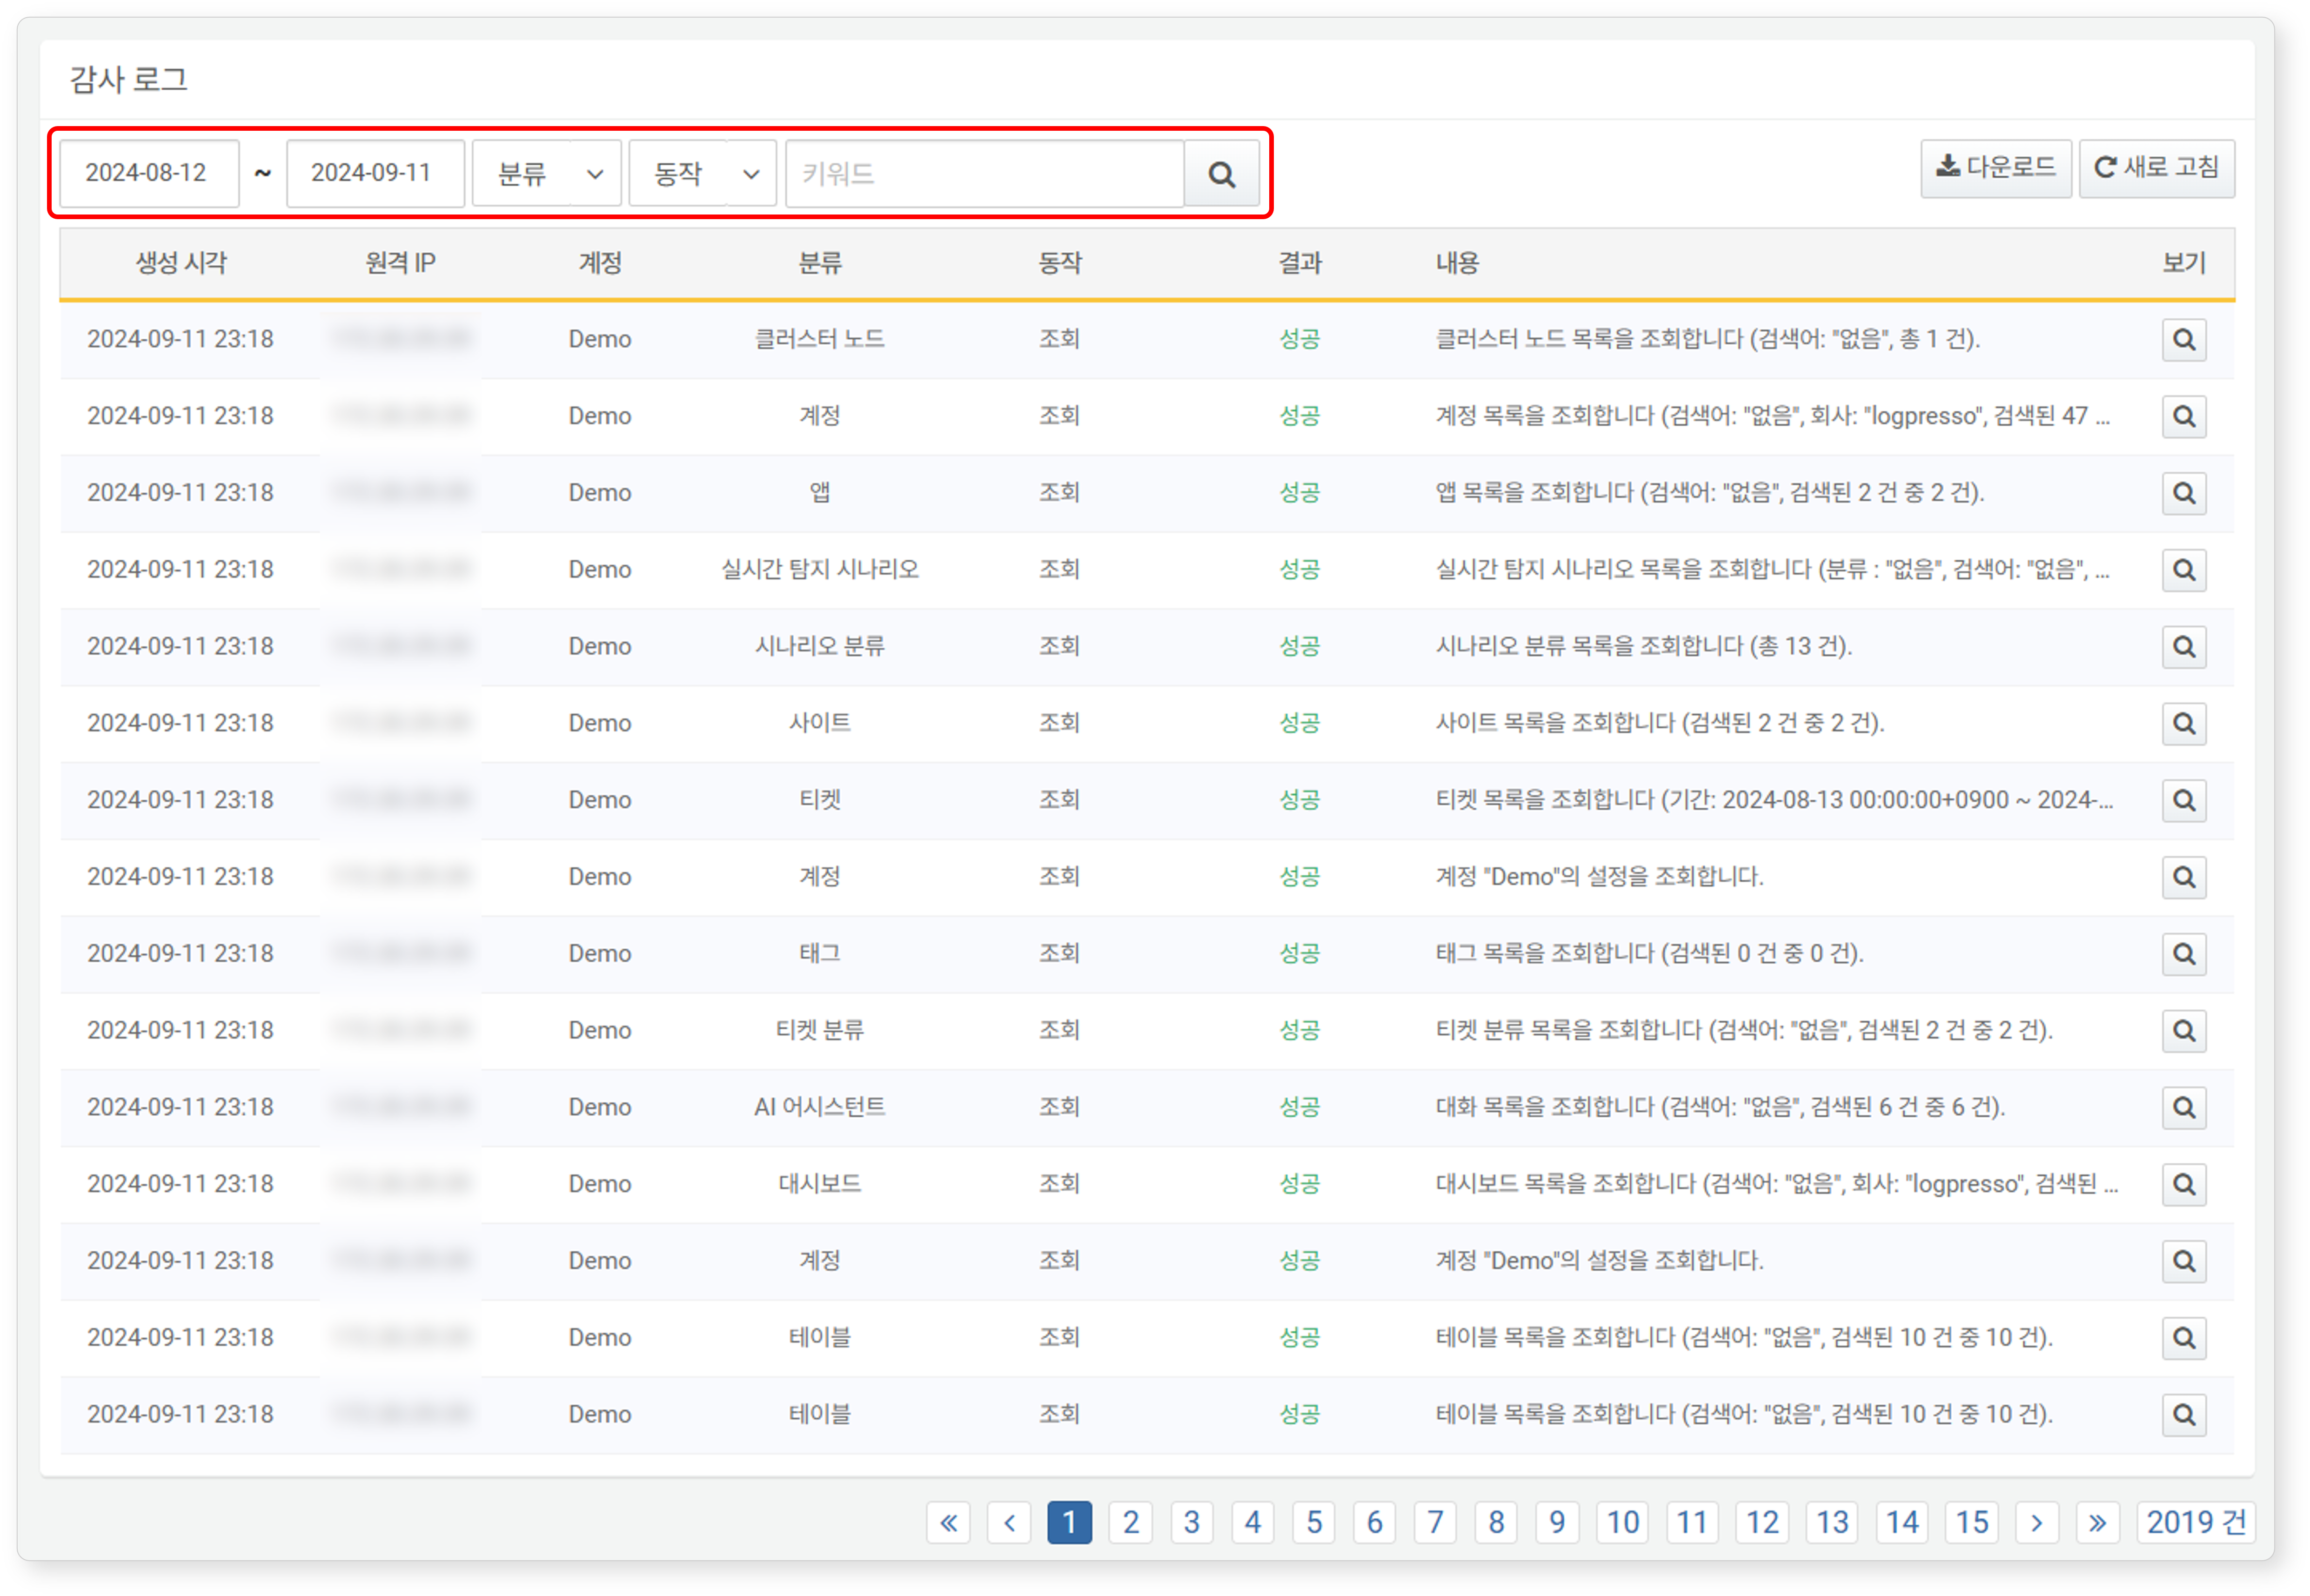Screen dimensions: 2310x1596
Task: View details of 실시간 탐지 시나리오 row
Action: coord(2183,570)
